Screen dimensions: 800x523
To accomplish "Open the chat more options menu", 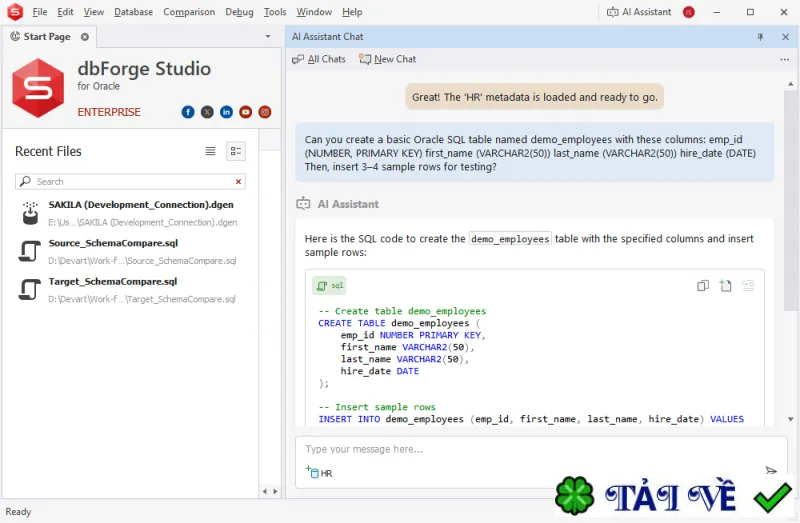I will click(785, 59).
